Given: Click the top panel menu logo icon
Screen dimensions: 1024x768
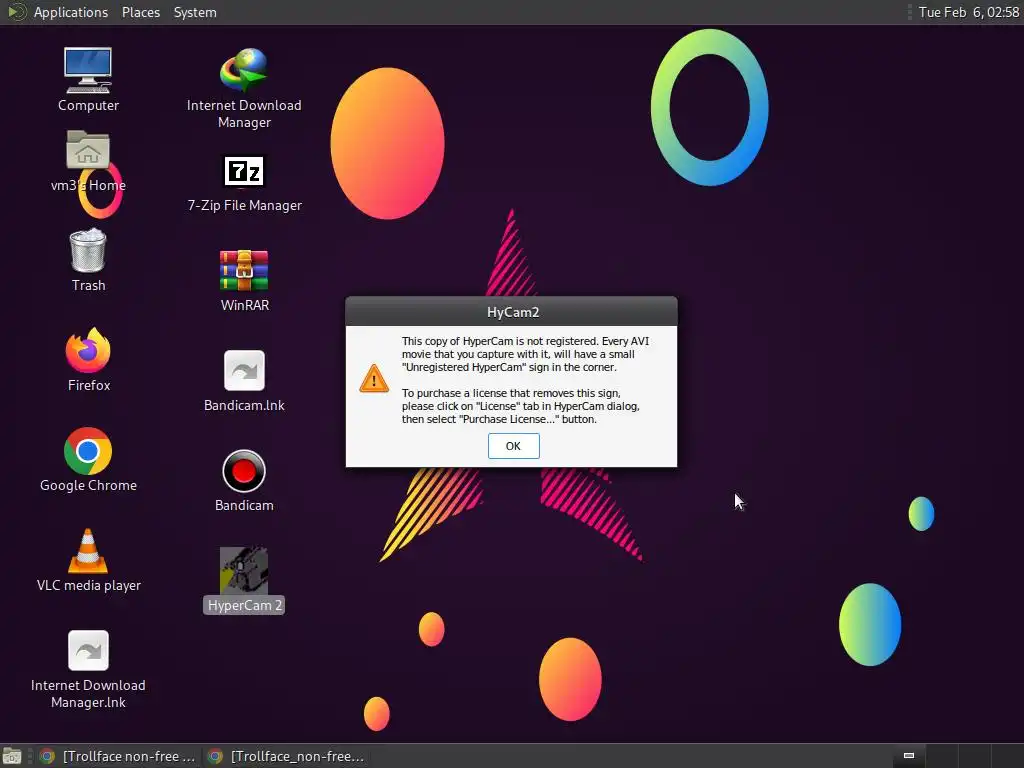Looking at the screenshot, I should coord(16,12).
